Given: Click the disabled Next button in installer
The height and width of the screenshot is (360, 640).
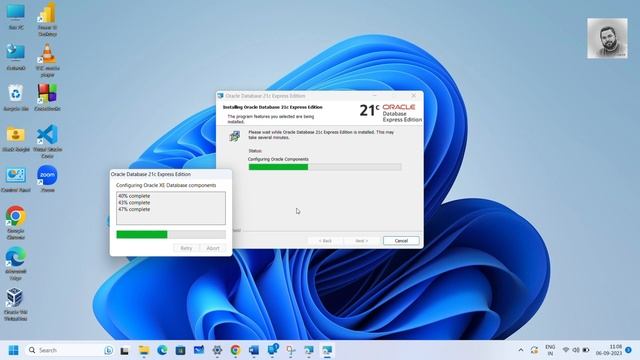Looking at the screenshot, I should [362, 241].
